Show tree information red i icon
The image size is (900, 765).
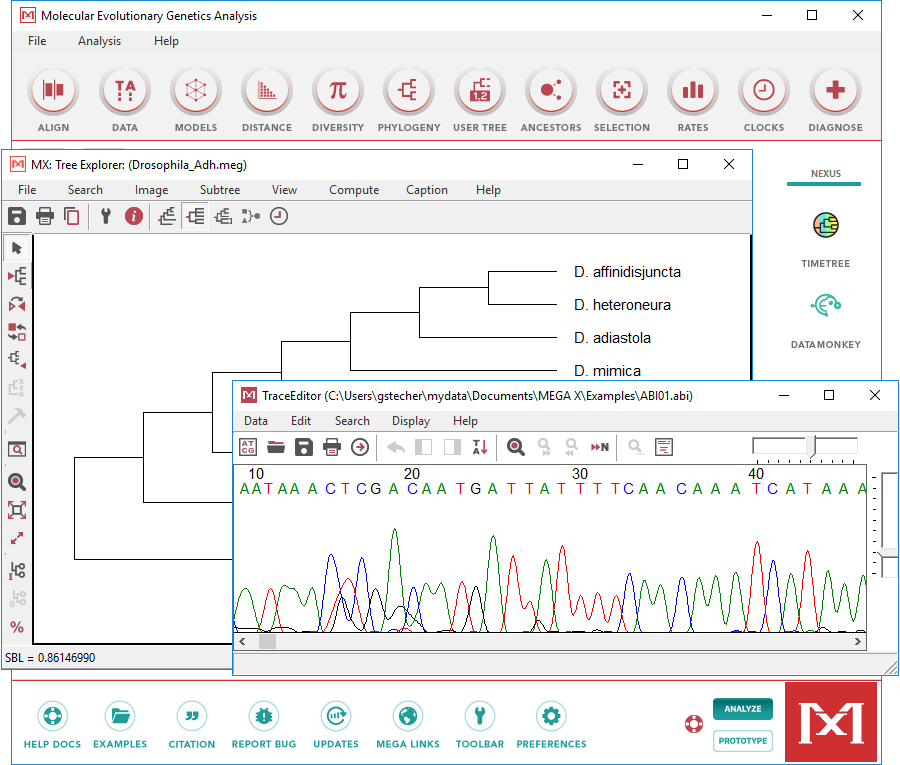134,216
